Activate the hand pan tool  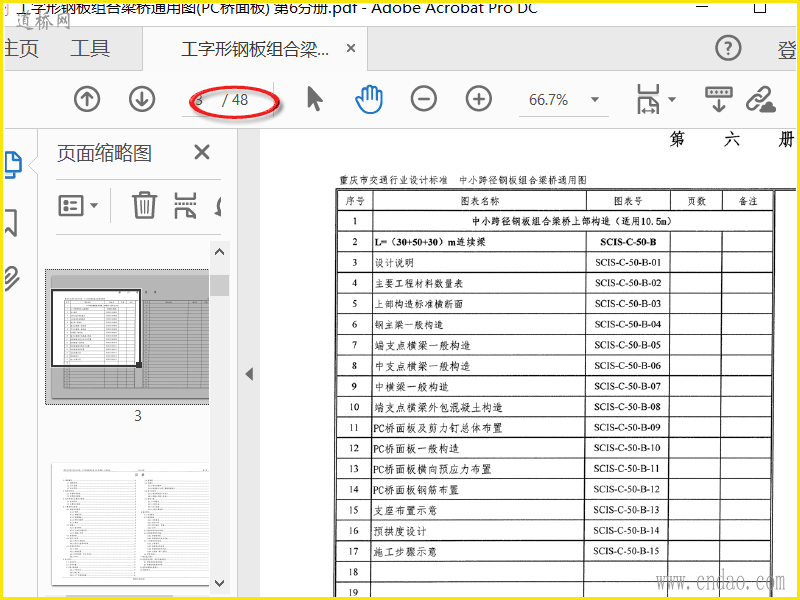369,99
